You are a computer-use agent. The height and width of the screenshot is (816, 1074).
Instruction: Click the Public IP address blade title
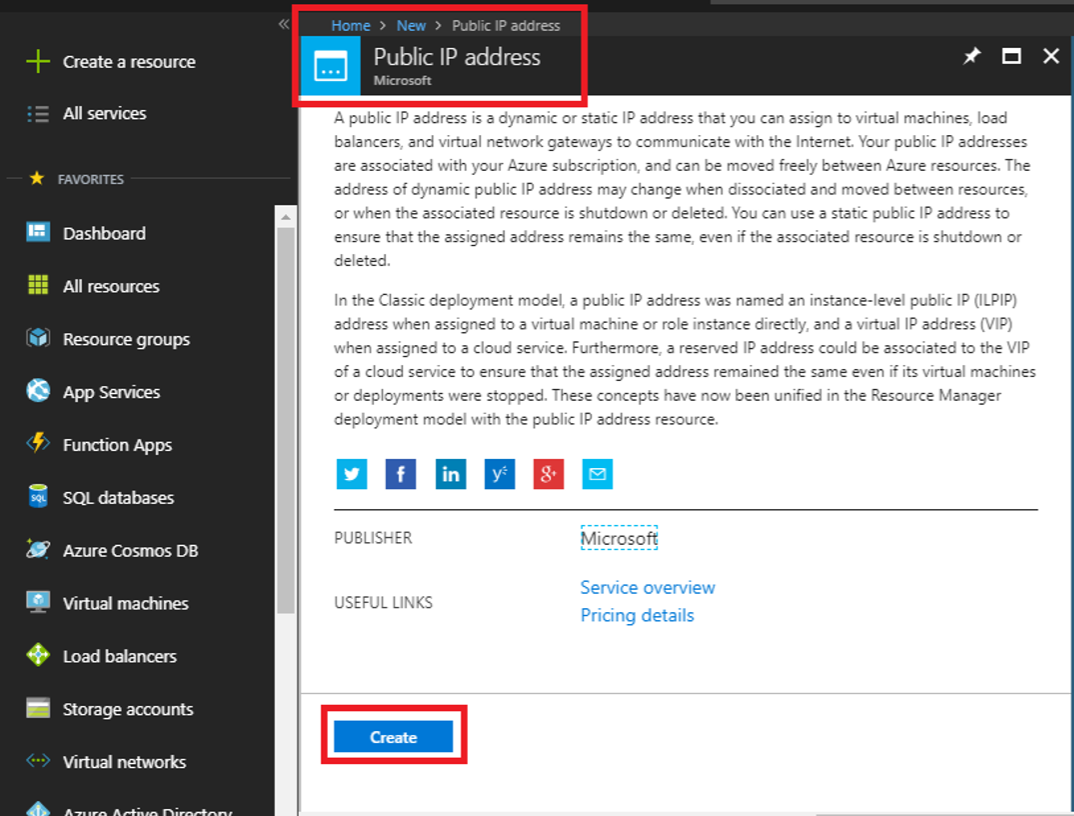click(x=457, y=57)
